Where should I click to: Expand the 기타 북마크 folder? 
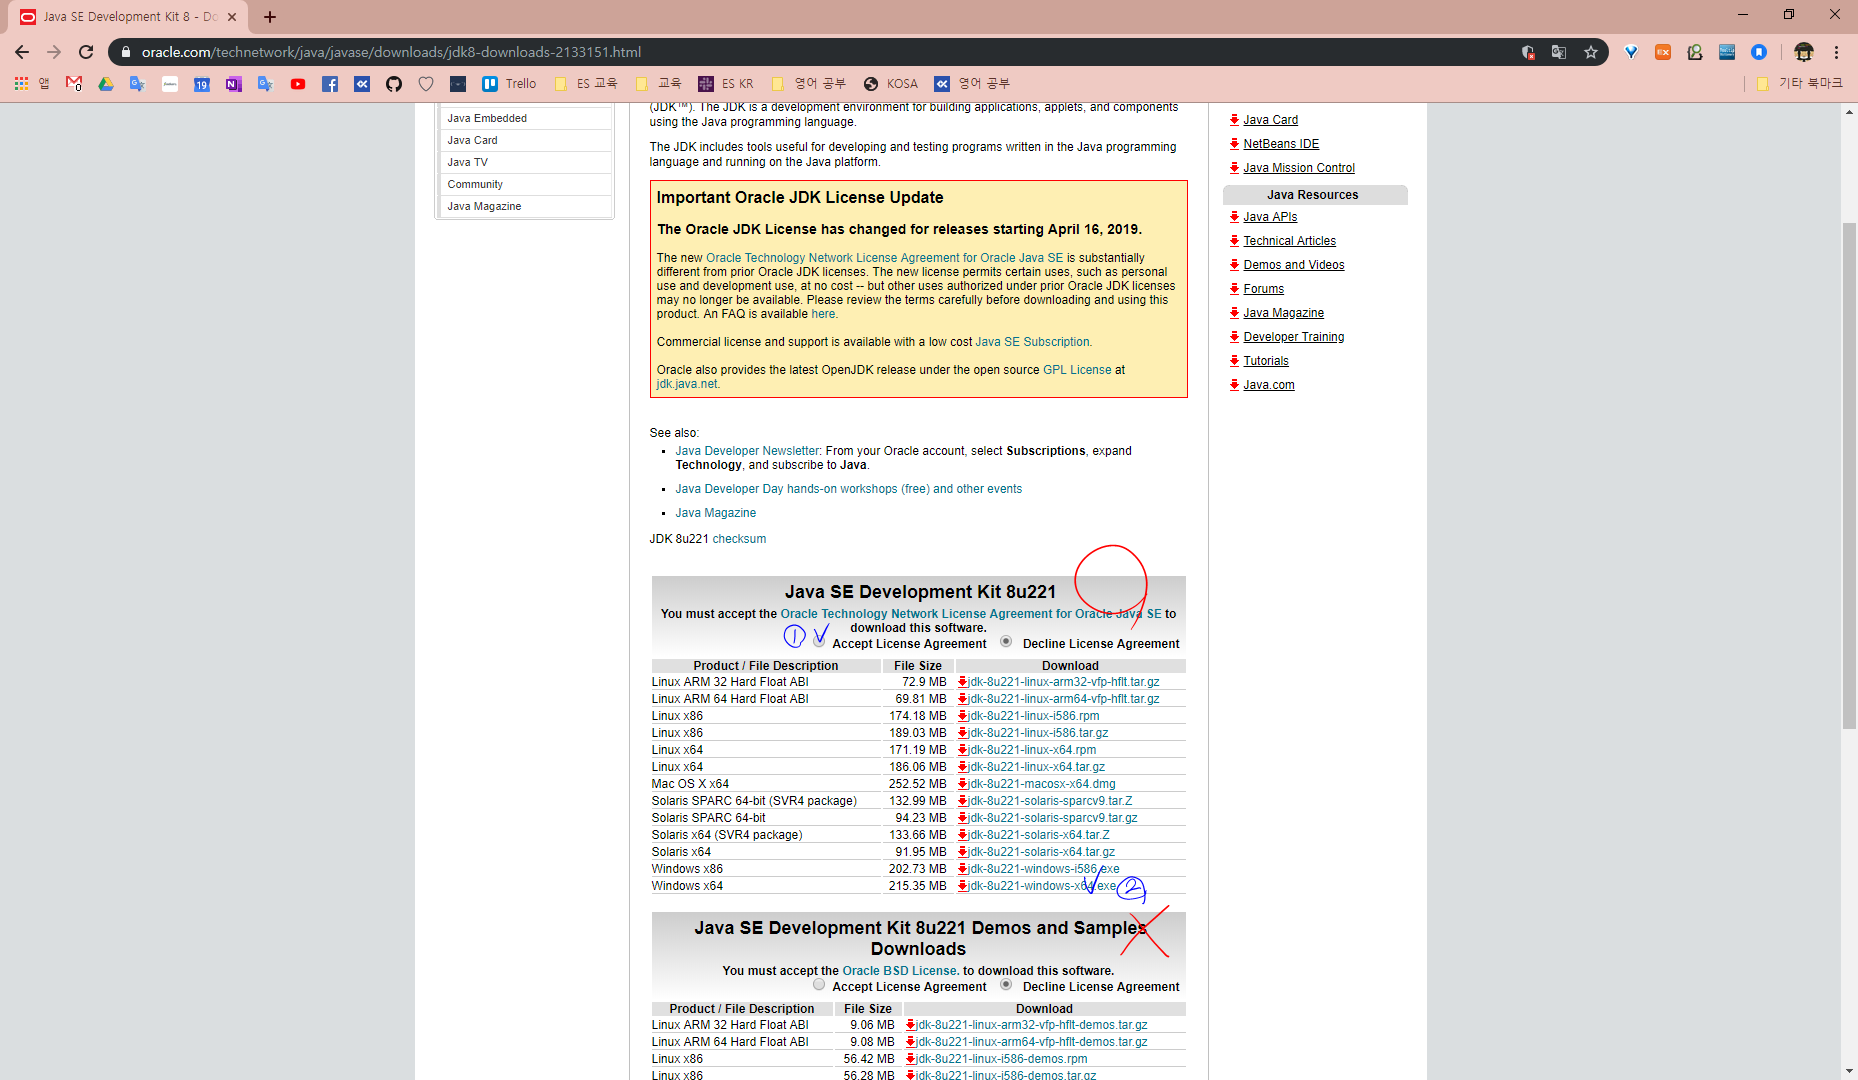coord(1800,84)
